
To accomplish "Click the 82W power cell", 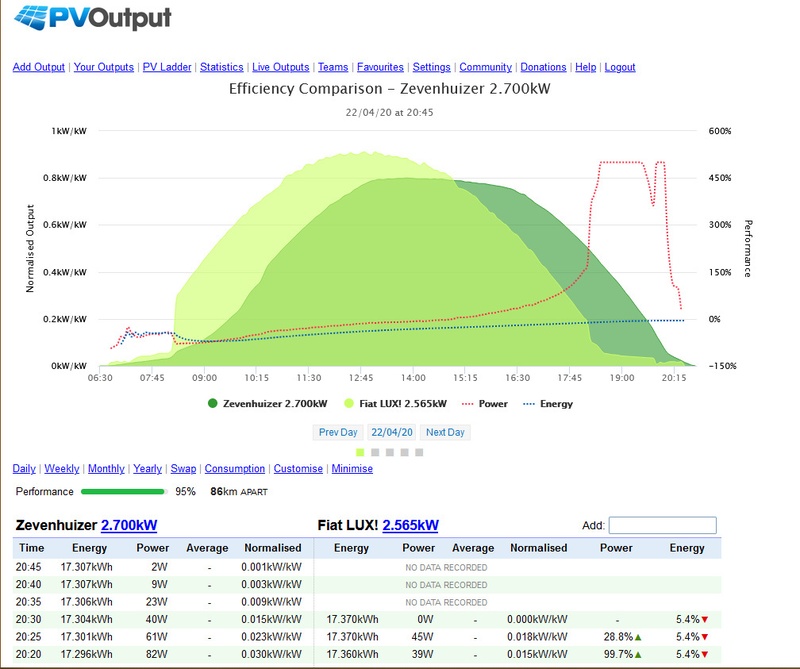I will click(157, 654).
